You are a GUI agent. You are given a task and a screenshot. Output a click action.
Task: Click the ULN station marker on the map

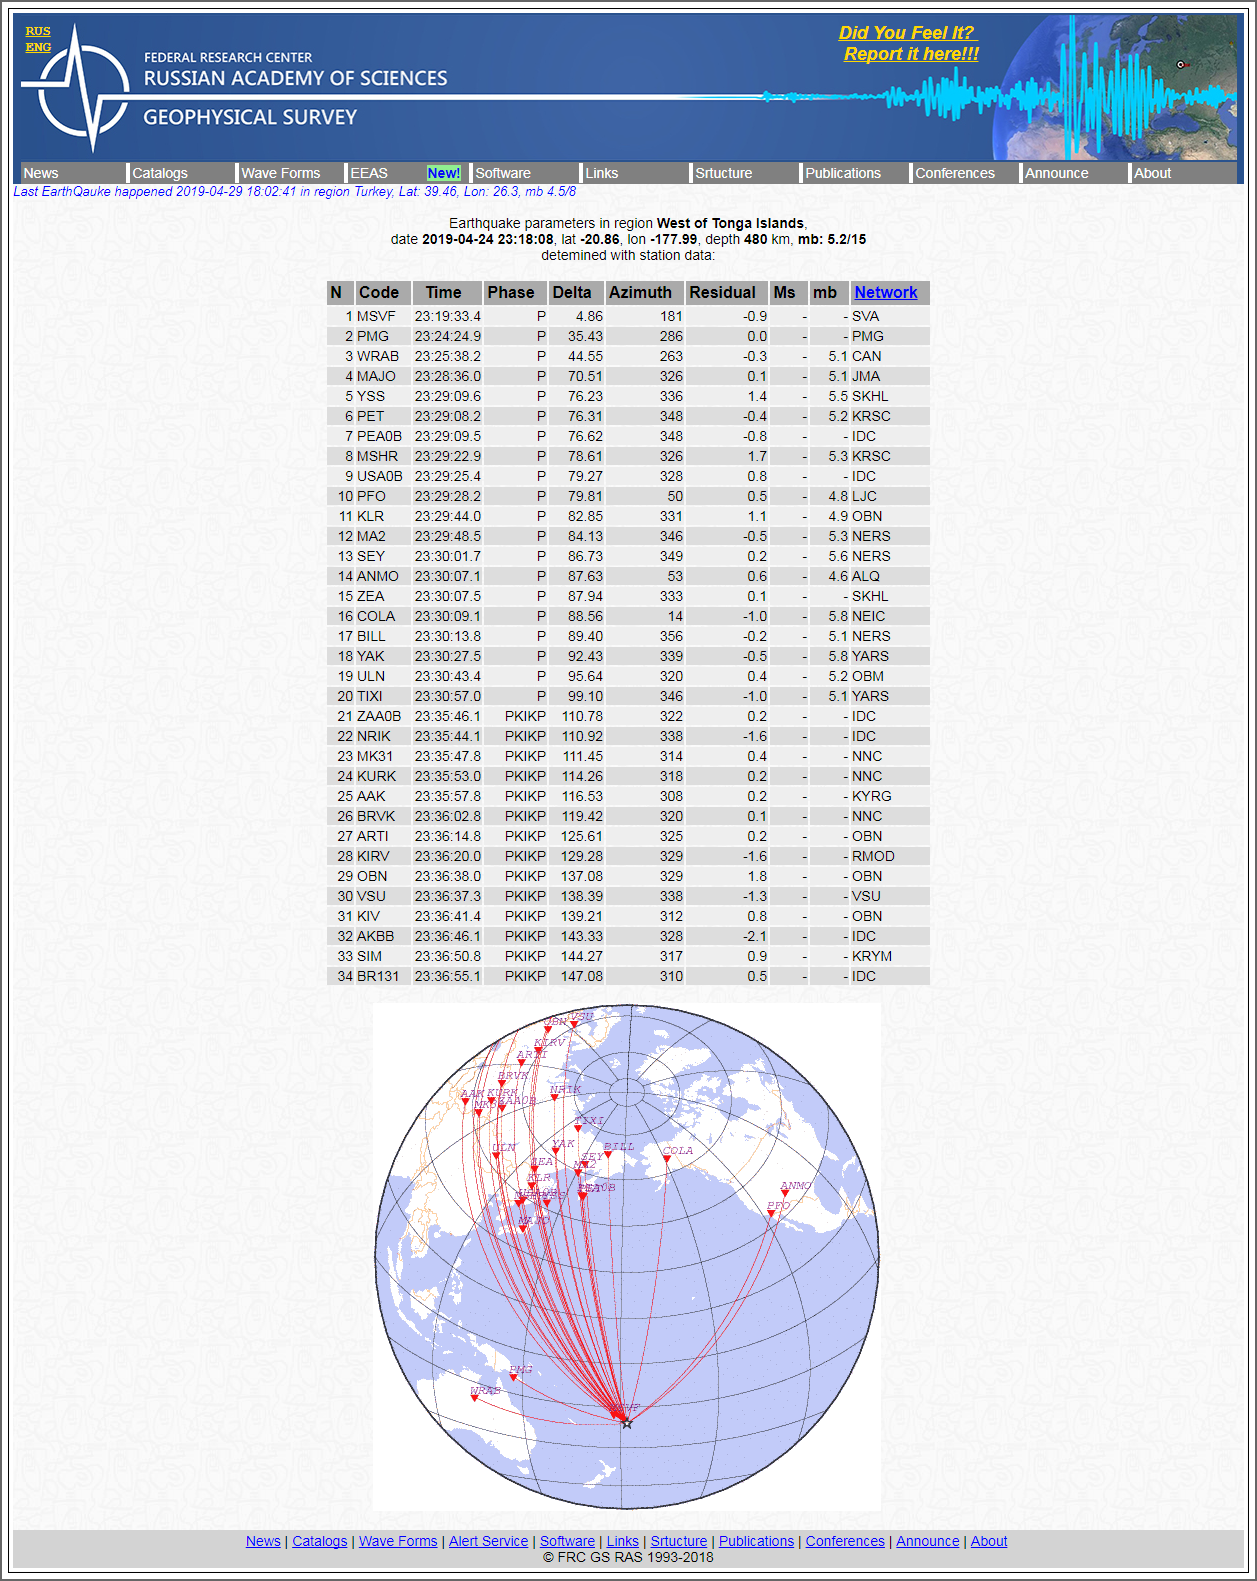[x=496, y=1156]
